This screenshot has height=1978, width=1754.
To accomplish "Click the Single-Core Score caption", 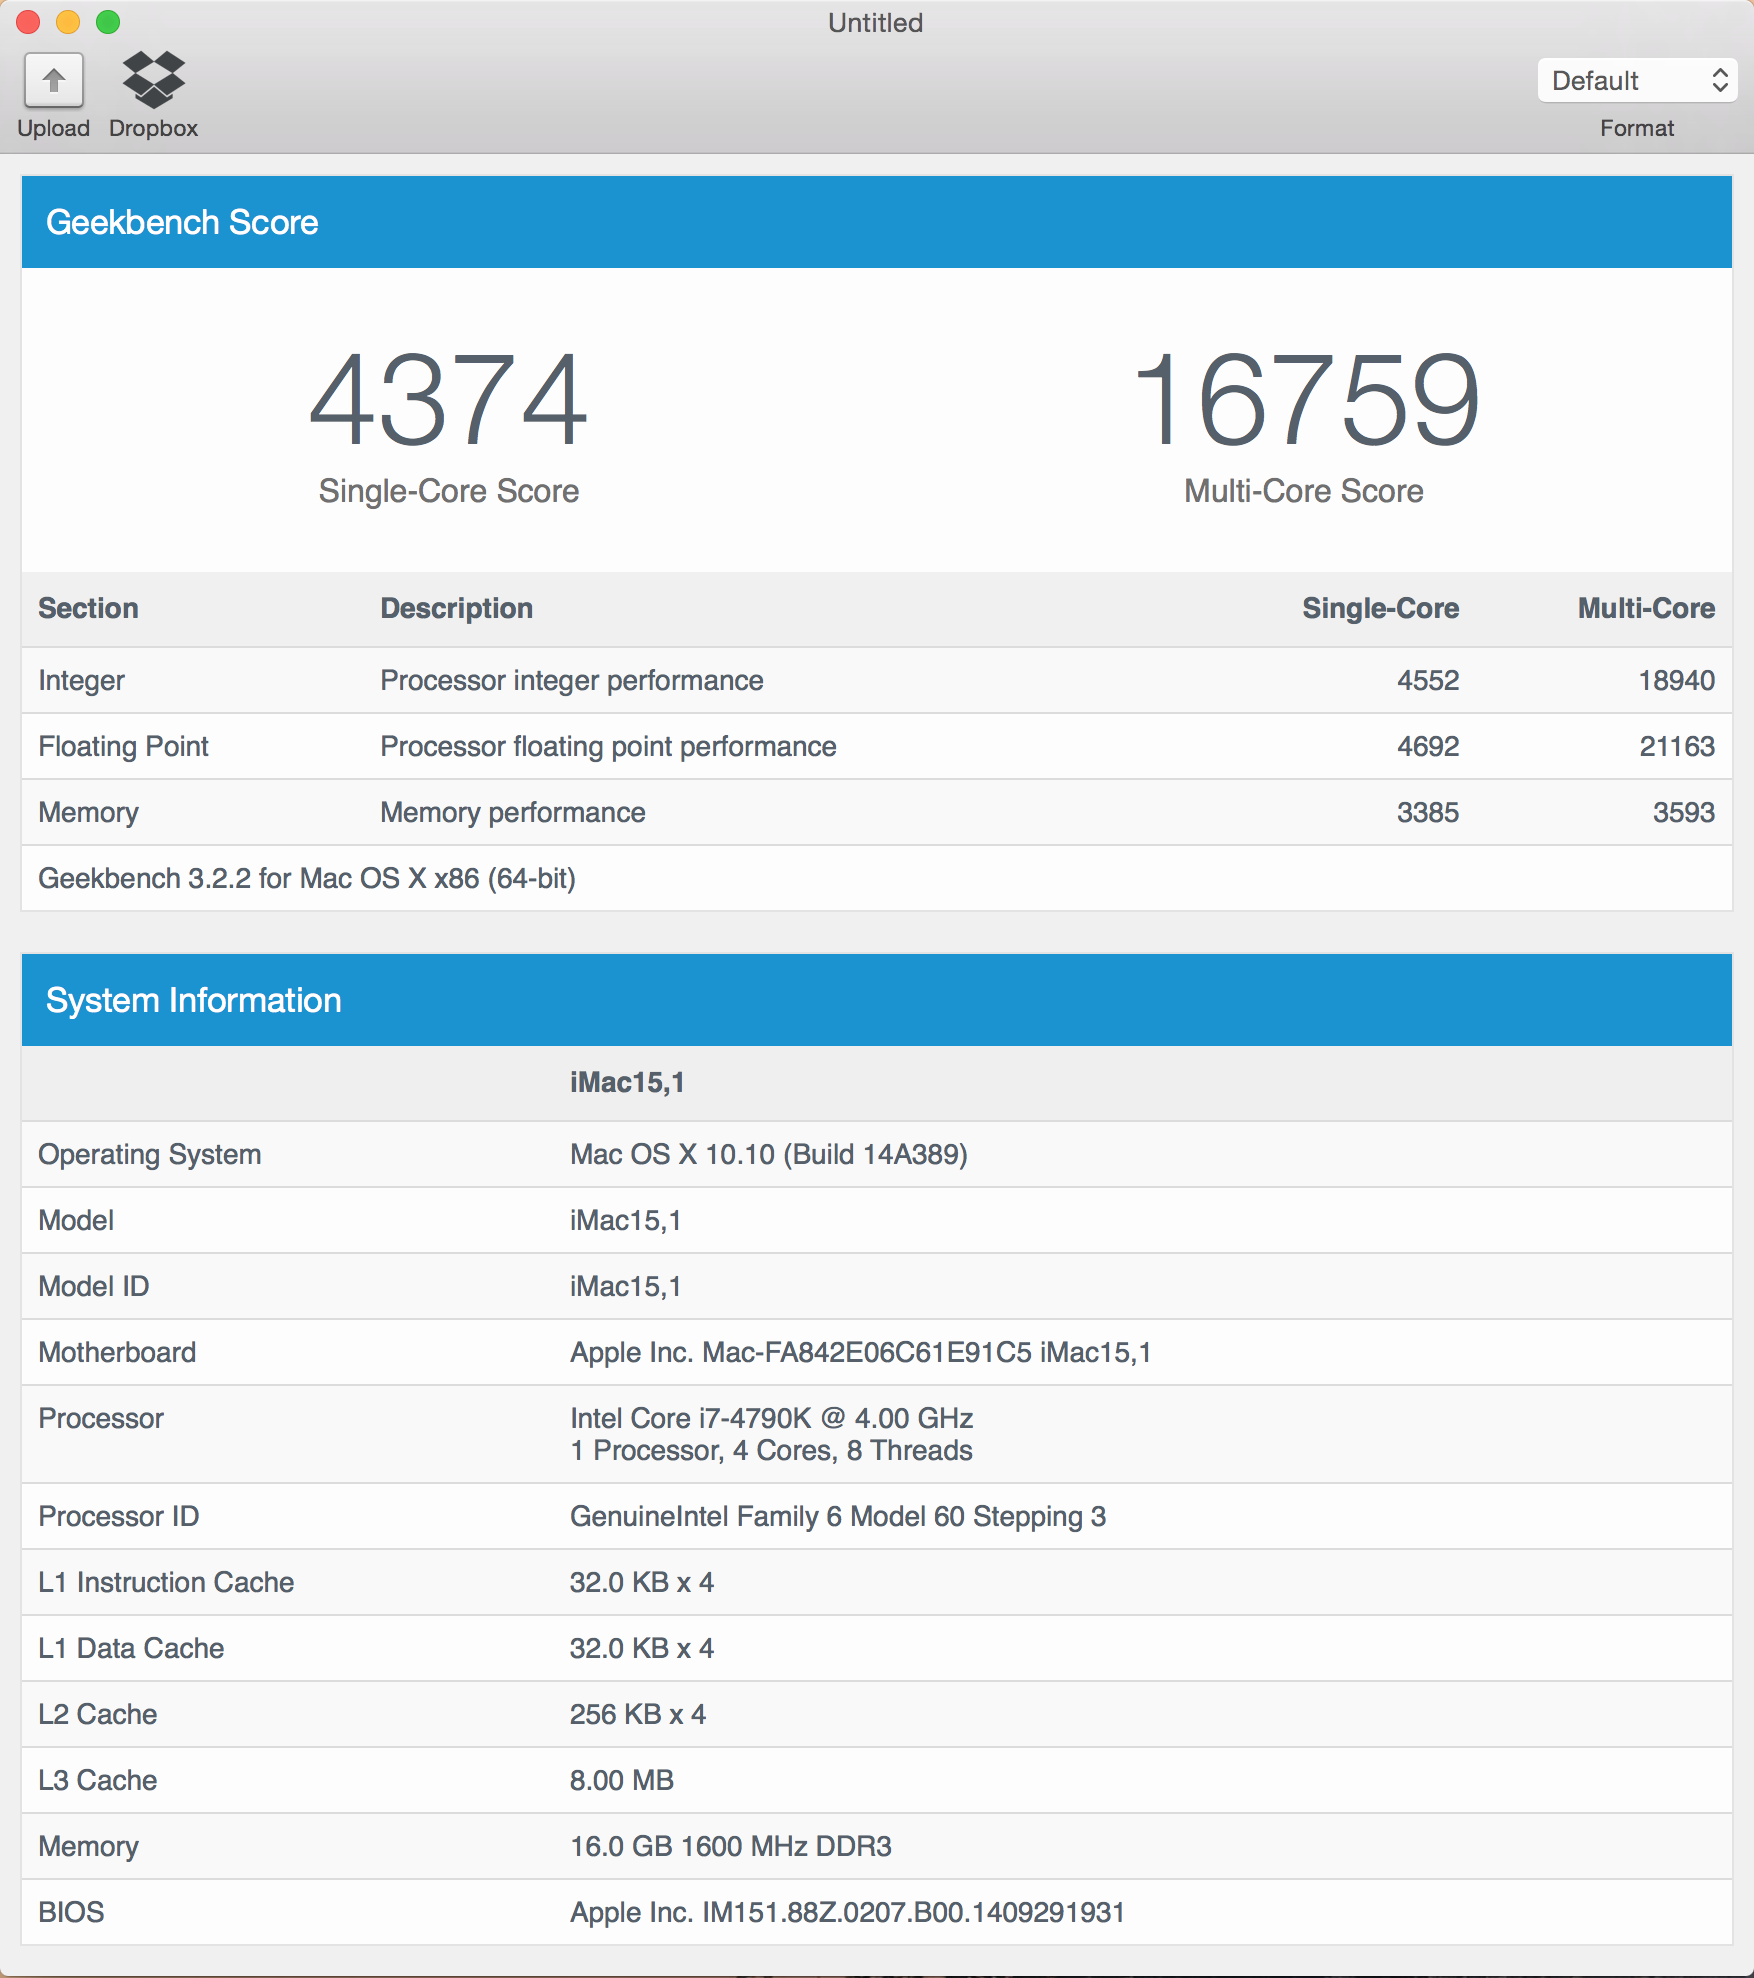I will [449, 491].
